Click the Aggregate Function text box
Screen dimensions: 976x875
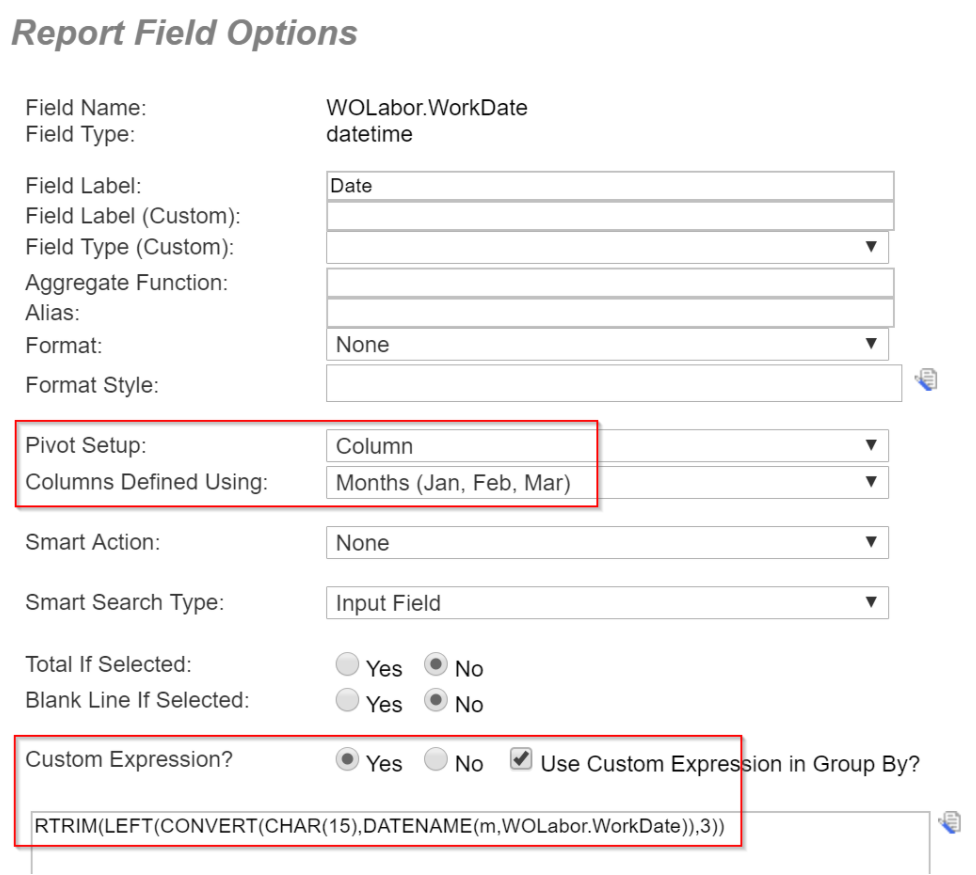click(610, 283)
